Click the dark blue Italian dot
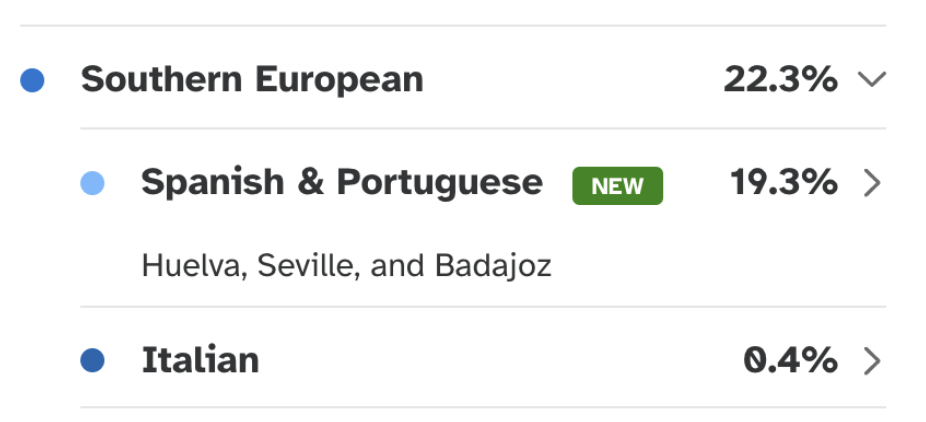 [92, 360]
